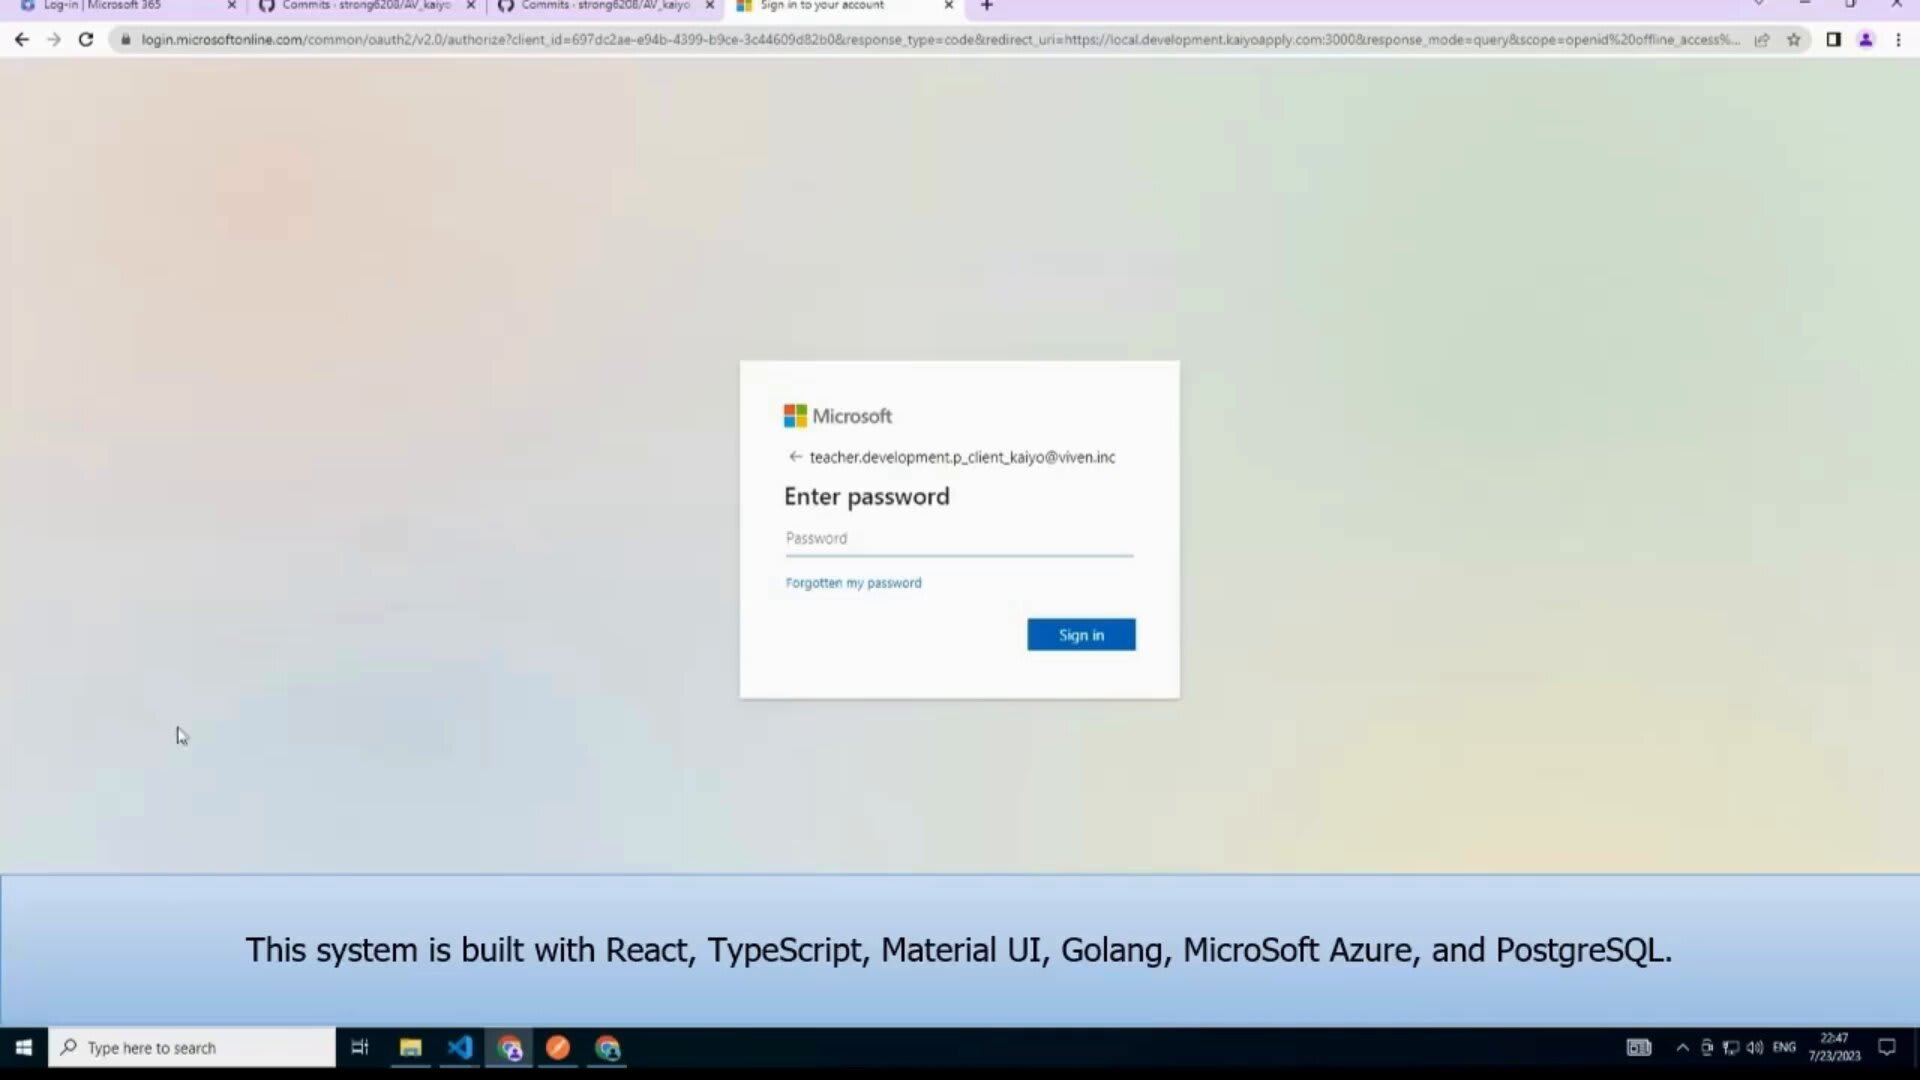This screenshot has width=1920, height=1080.
Task: Switch to the second GitHub Commits tab
Action: (604, 6)
